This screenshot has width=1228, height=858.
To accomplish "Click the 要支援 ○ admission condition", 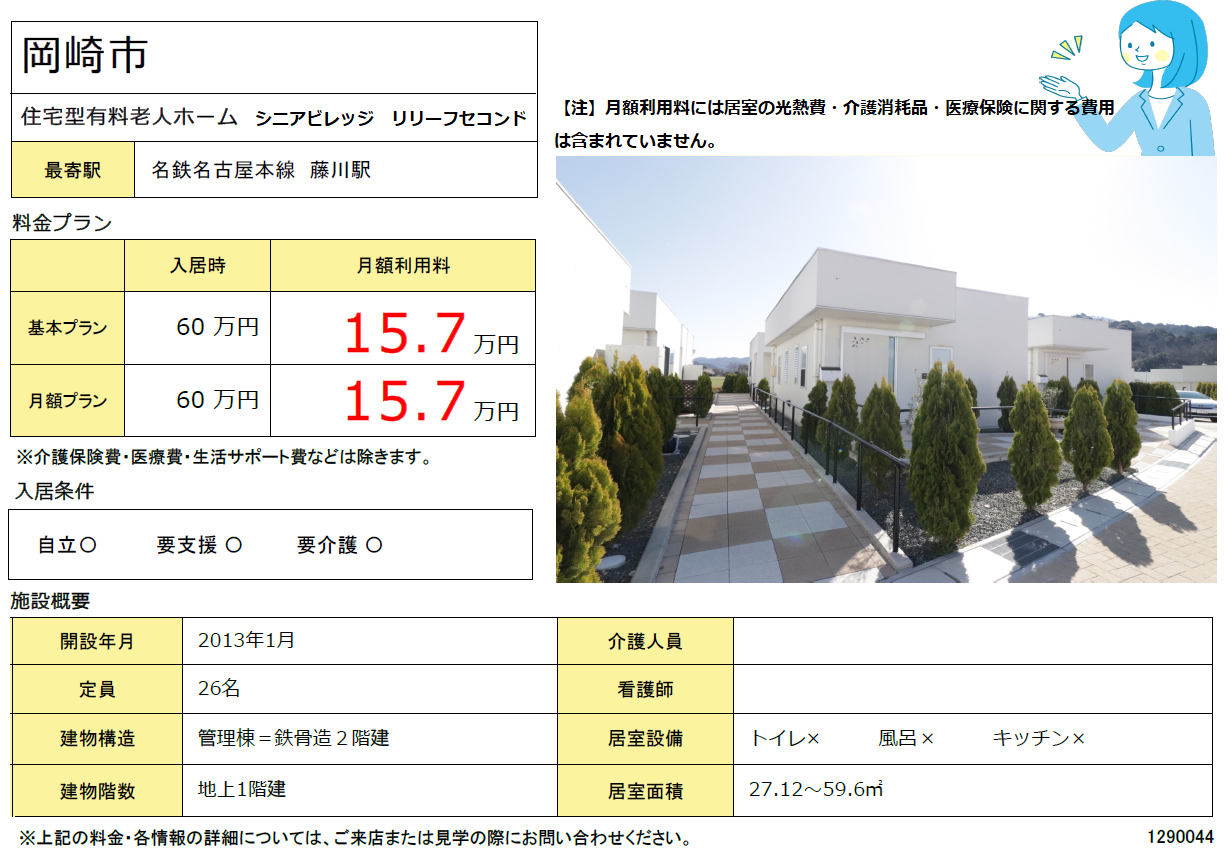I will click(199, 545).
